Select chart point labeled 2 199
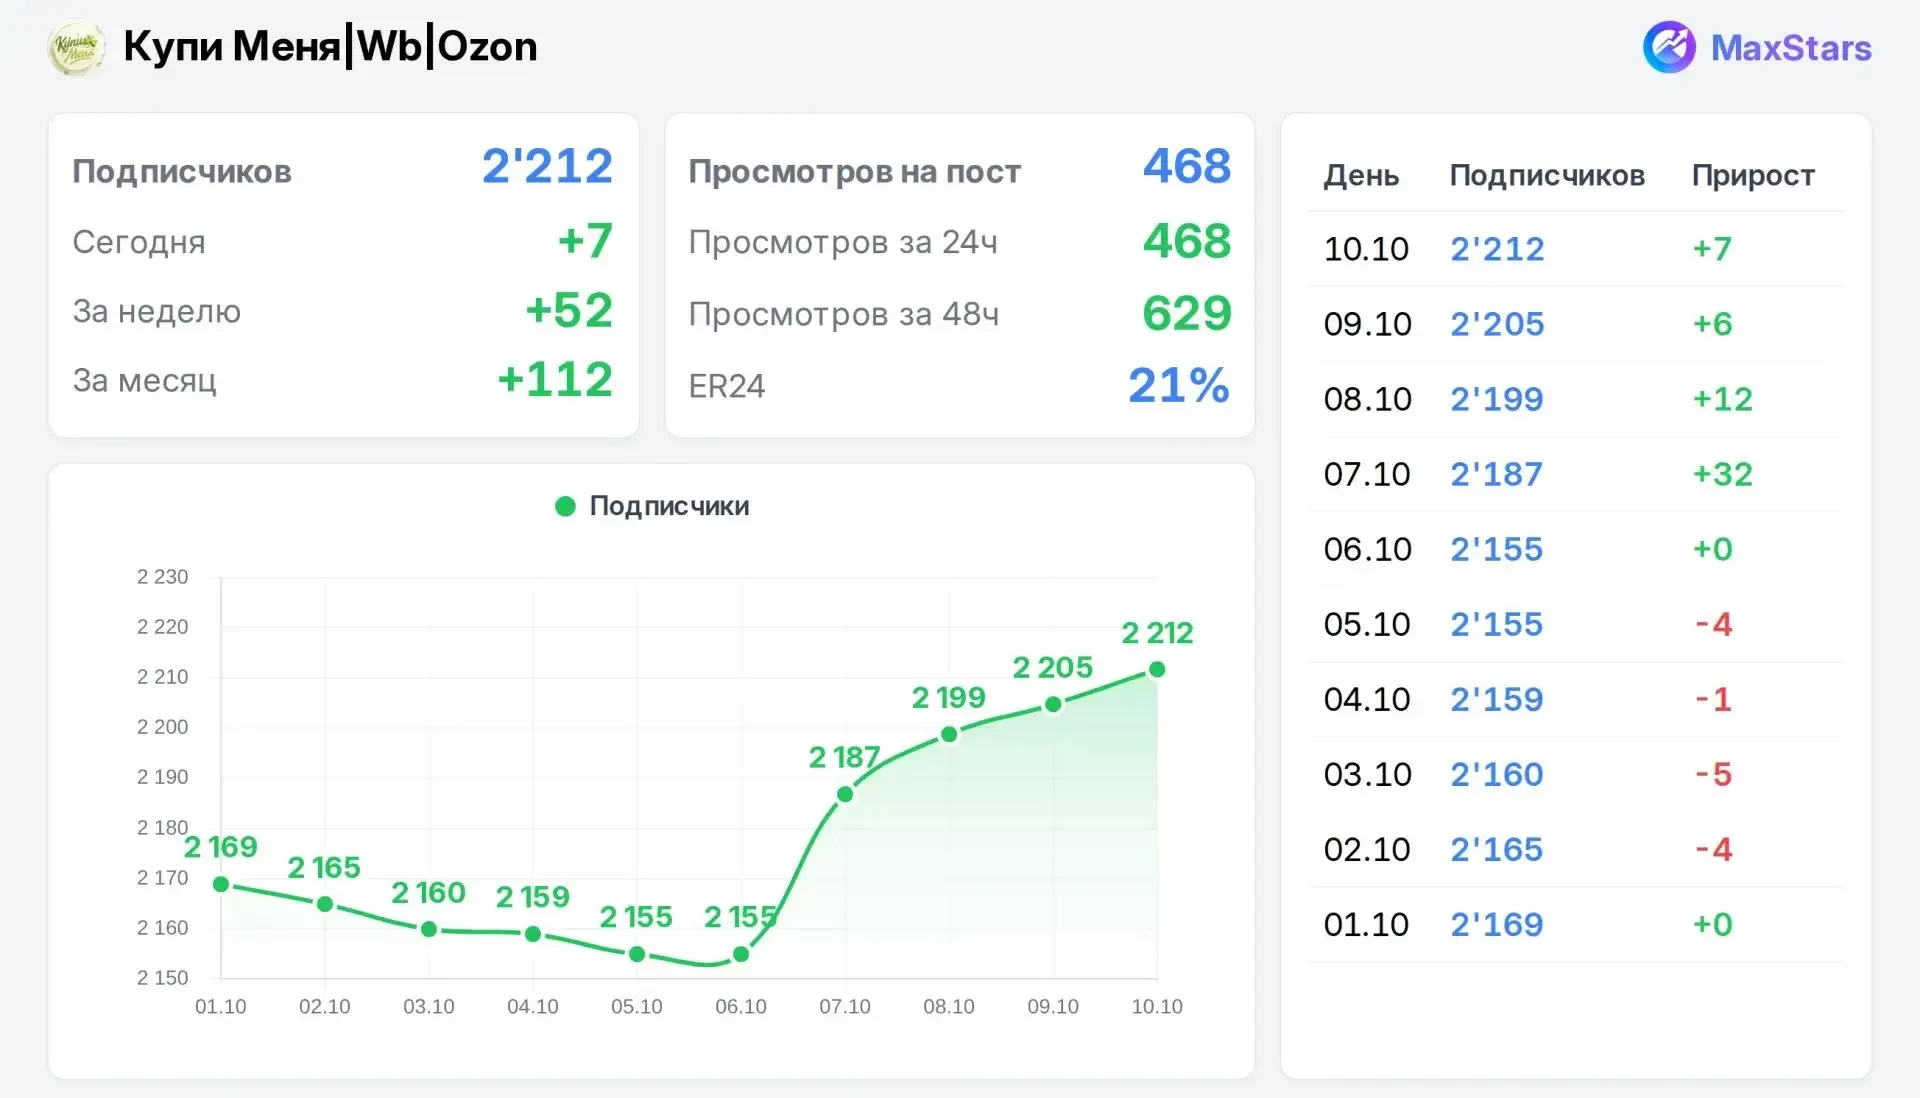Viewport: 1920px width, 1098px height. (x=949, y=734)
